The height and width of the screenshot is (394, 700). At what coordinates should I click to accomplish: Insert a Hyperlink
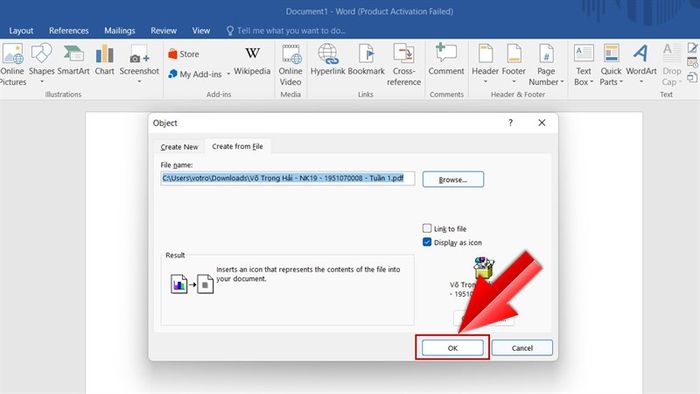[x=328, y=60]
